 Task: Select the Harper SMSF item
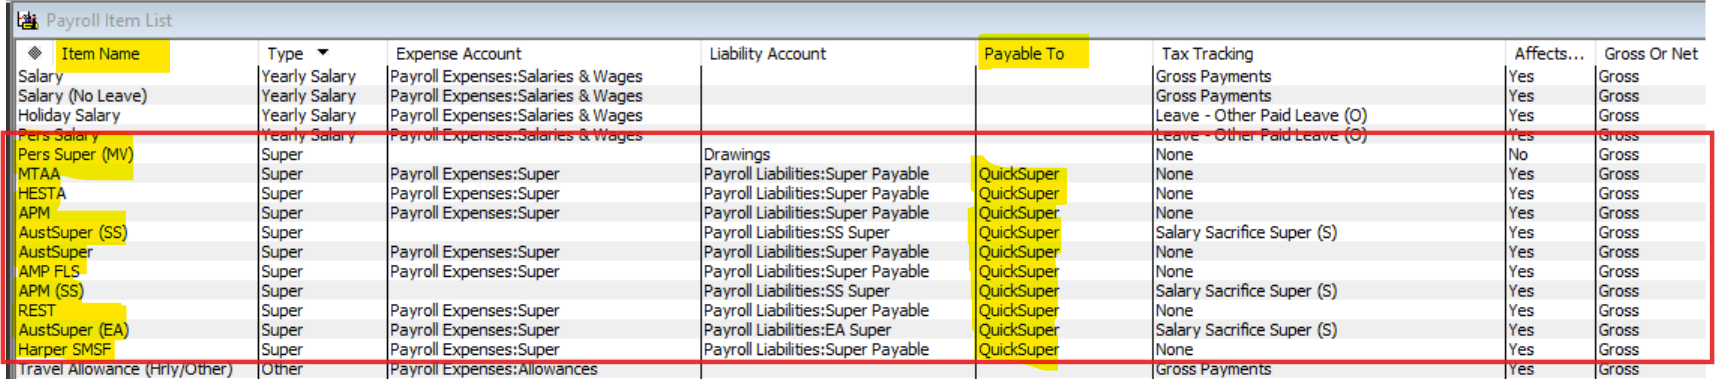coord(65,349)
